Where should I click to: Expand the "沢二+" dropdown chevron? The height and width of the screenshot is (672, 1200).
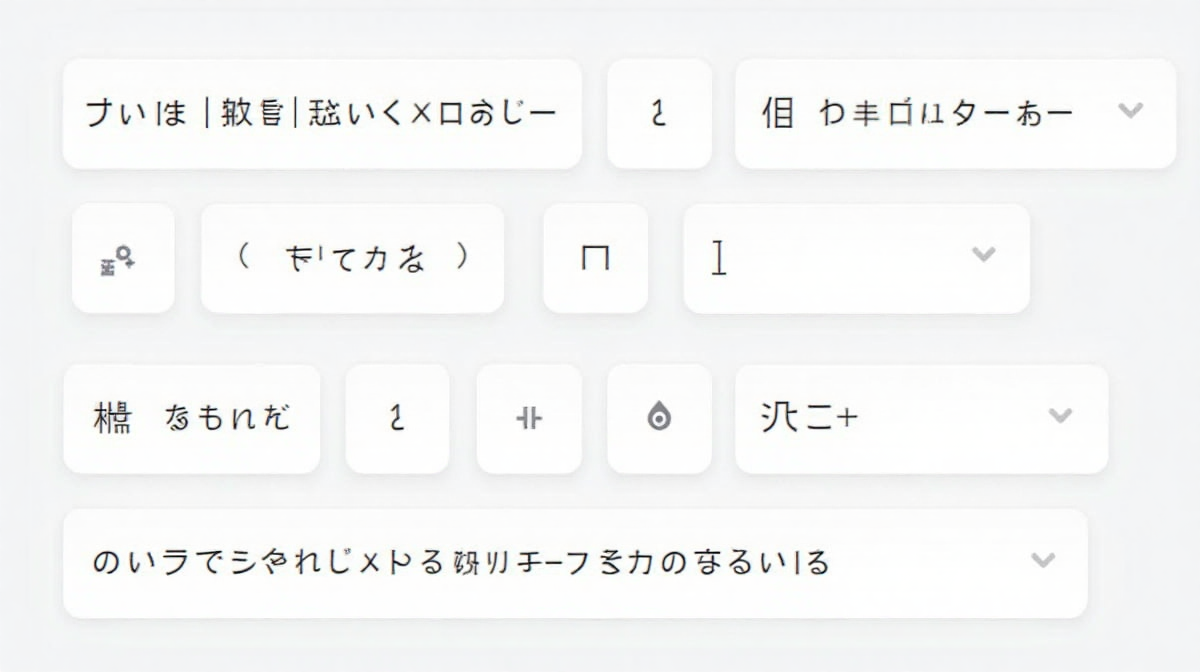click(1060, 415)
